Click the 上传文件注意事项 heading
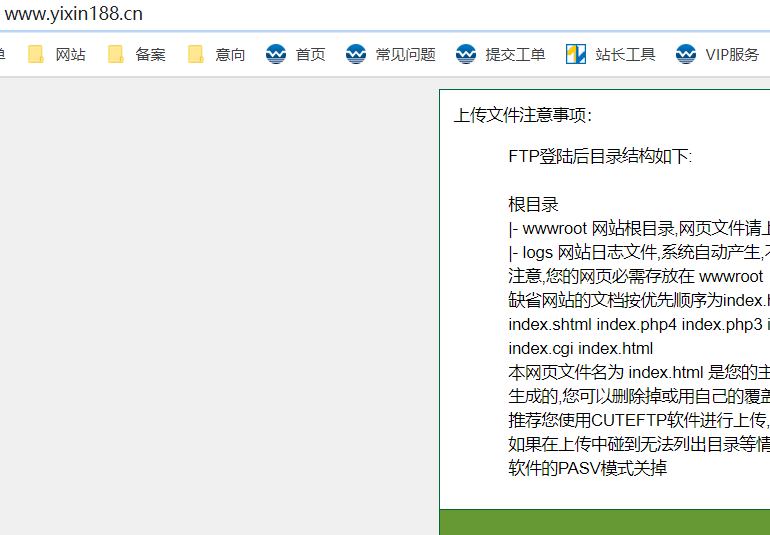 click(523, 115)
